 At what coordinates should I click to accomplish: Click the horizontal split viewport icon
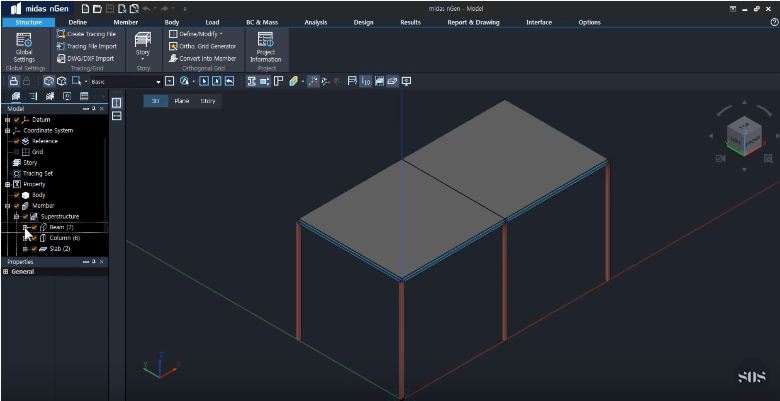coord(116,116)
